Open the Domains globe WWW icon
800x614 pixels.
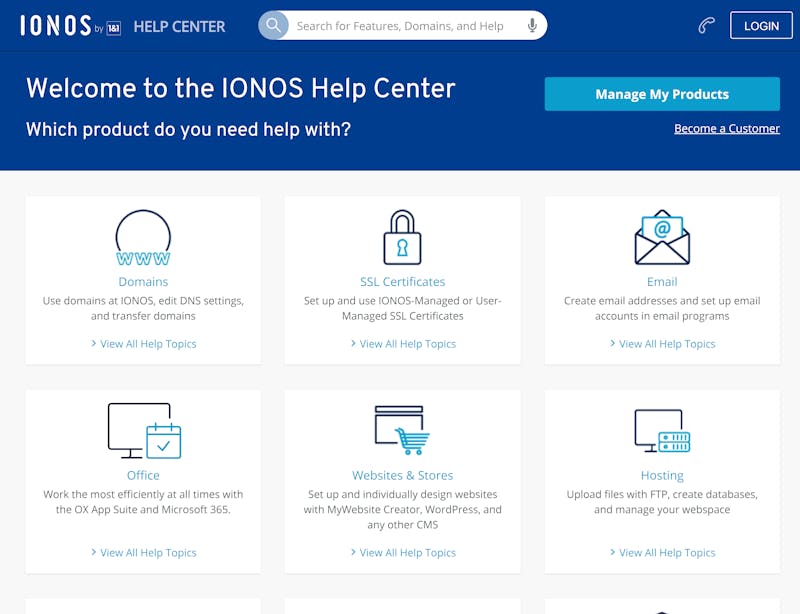(x=143, y=238)
